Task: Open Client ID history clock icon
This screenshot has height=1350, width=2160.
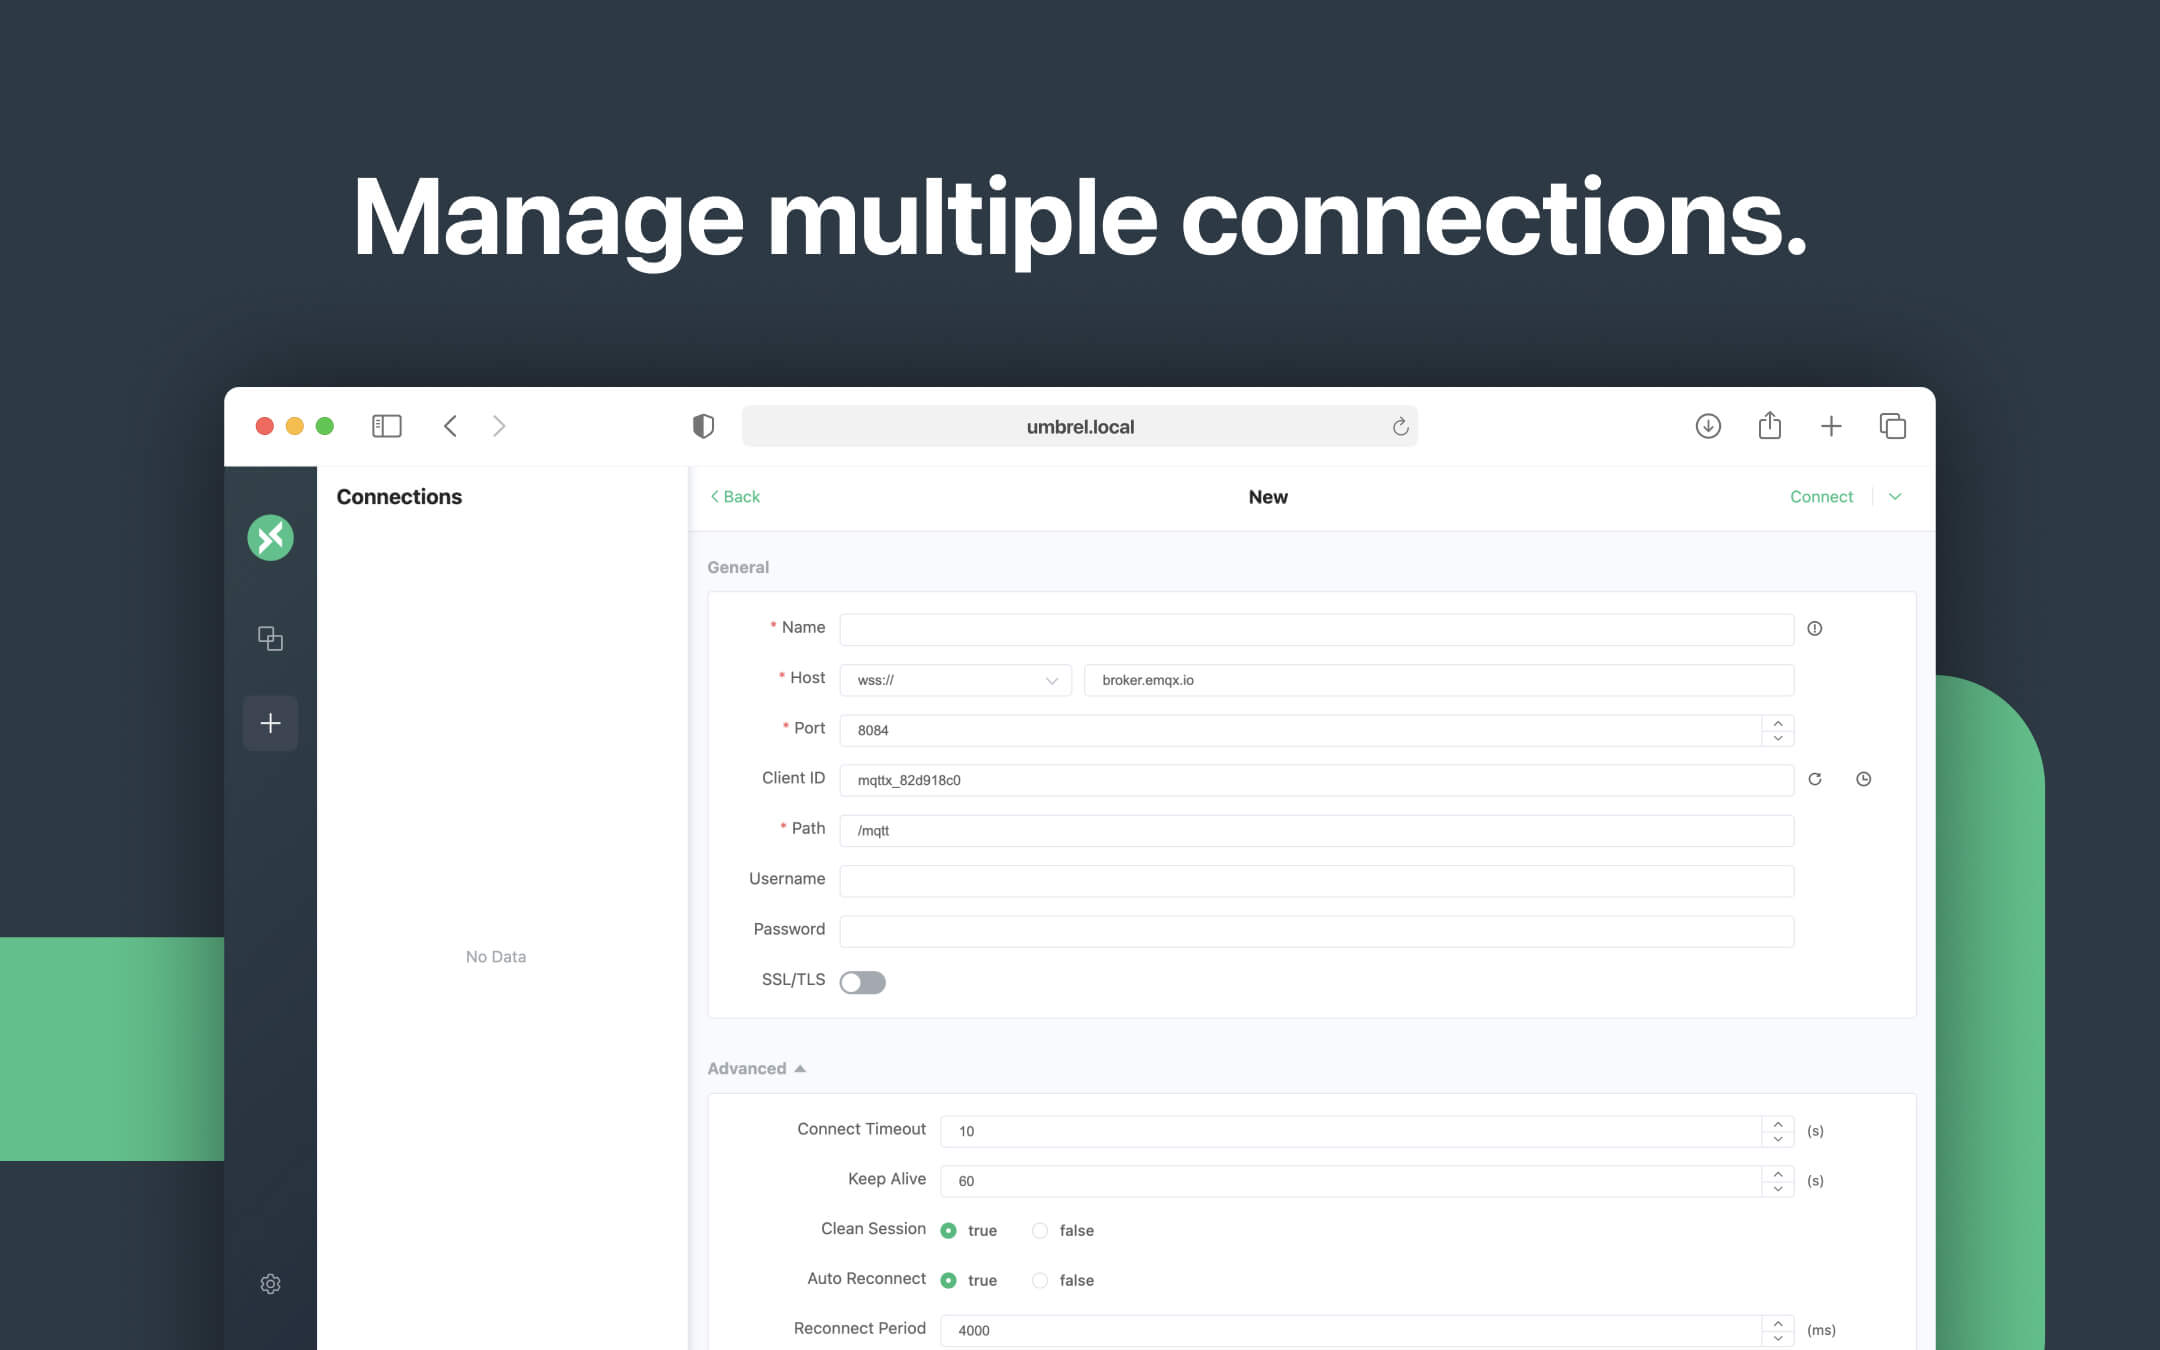Action: click(1864, 779)
